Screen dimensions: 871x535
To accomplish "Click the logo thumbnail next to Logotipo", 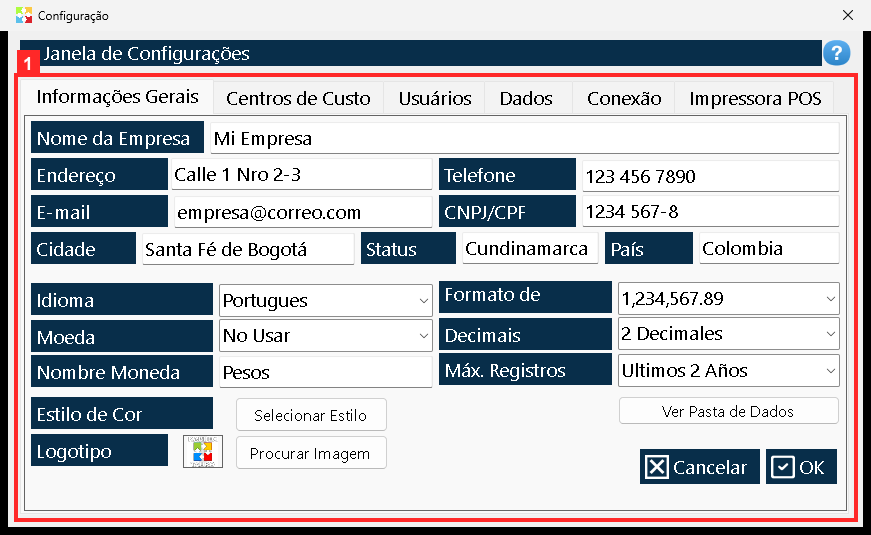I will tap(203, 451).
